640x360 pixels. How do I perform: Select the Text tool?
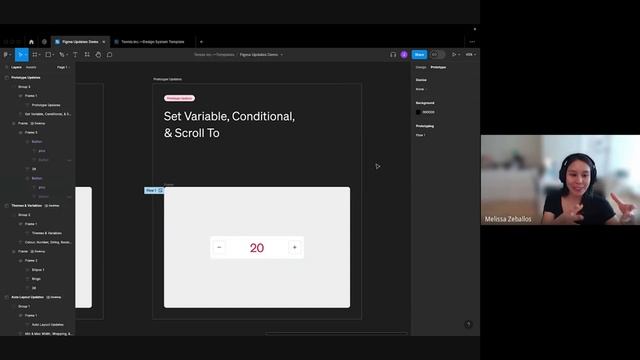click(75, 54)
